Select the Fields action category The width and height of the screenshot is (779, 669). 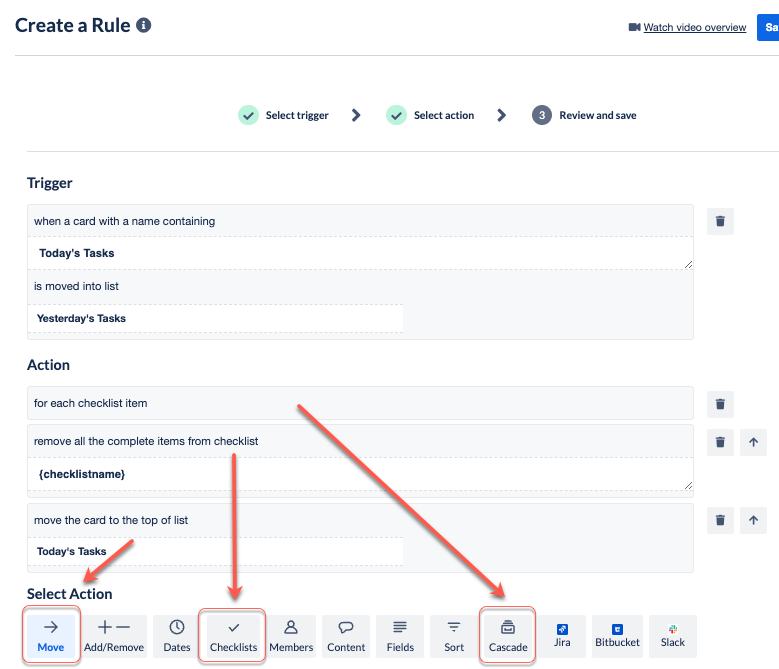[x=400, y=636]
